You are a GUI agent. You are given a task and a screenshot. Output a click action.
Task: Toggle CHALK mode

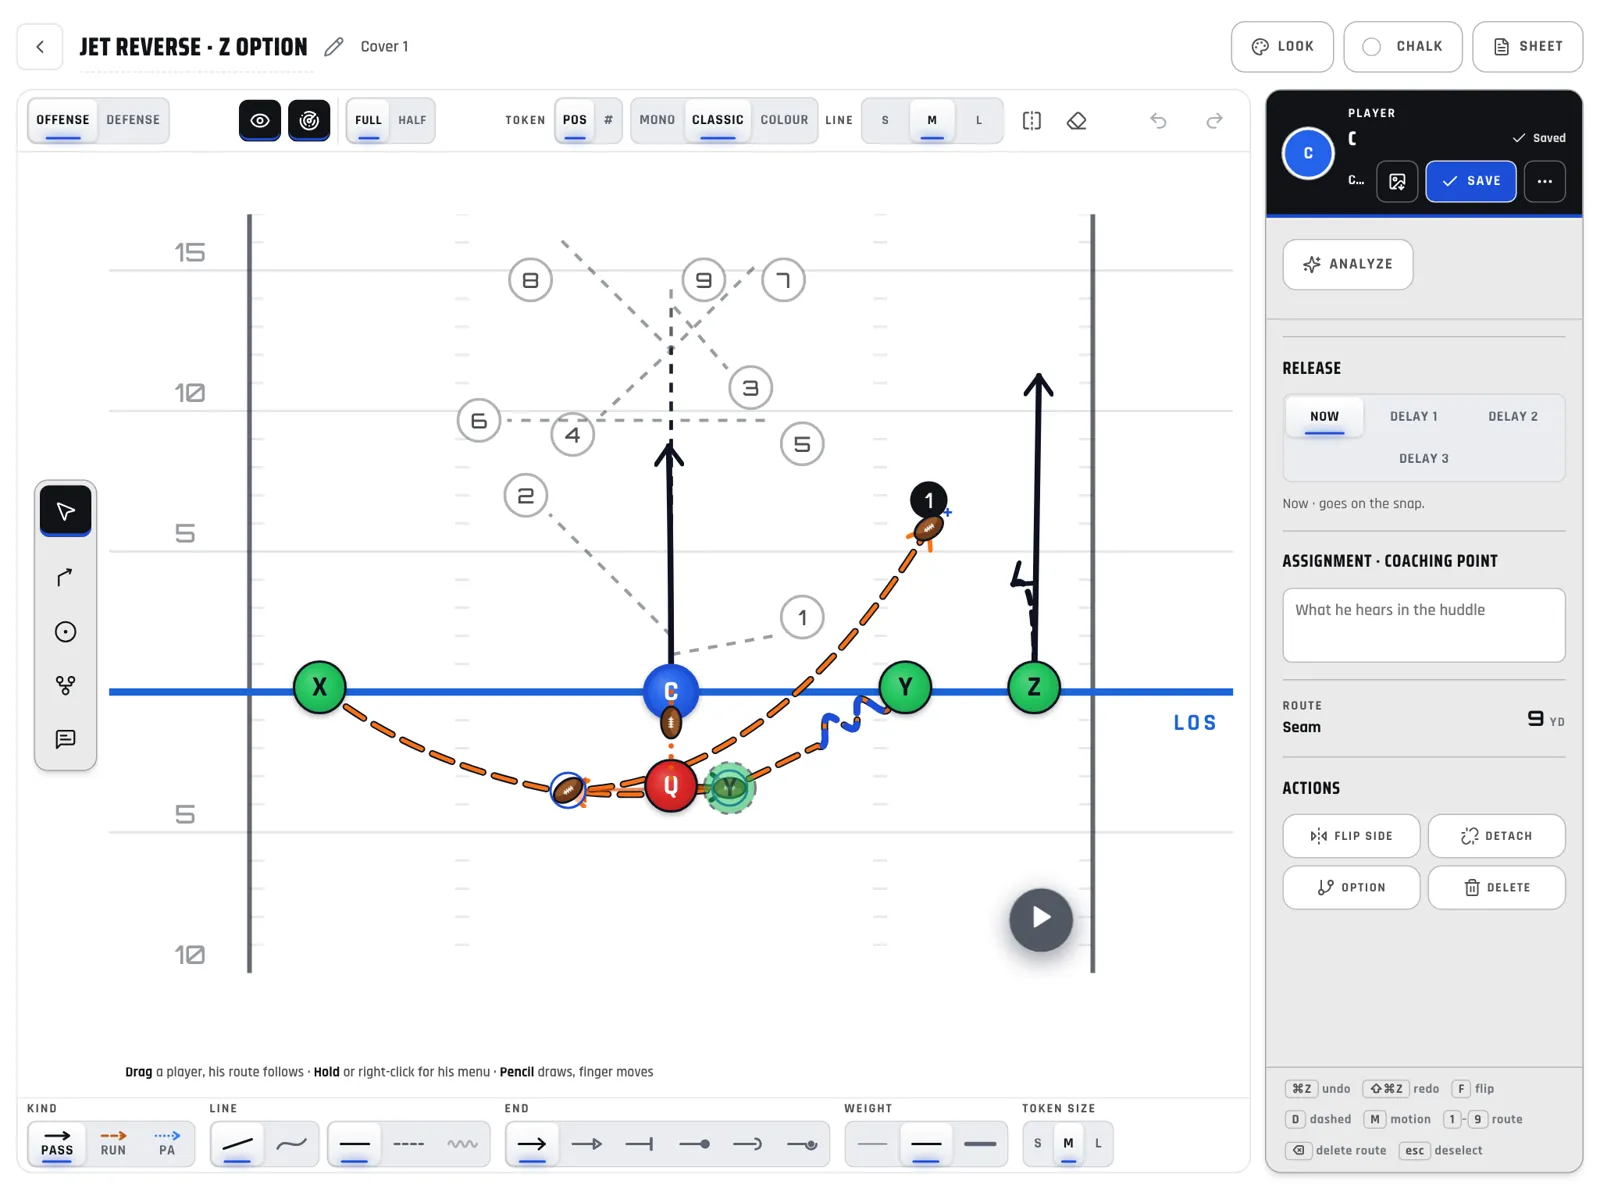(x=1402, y=47)
